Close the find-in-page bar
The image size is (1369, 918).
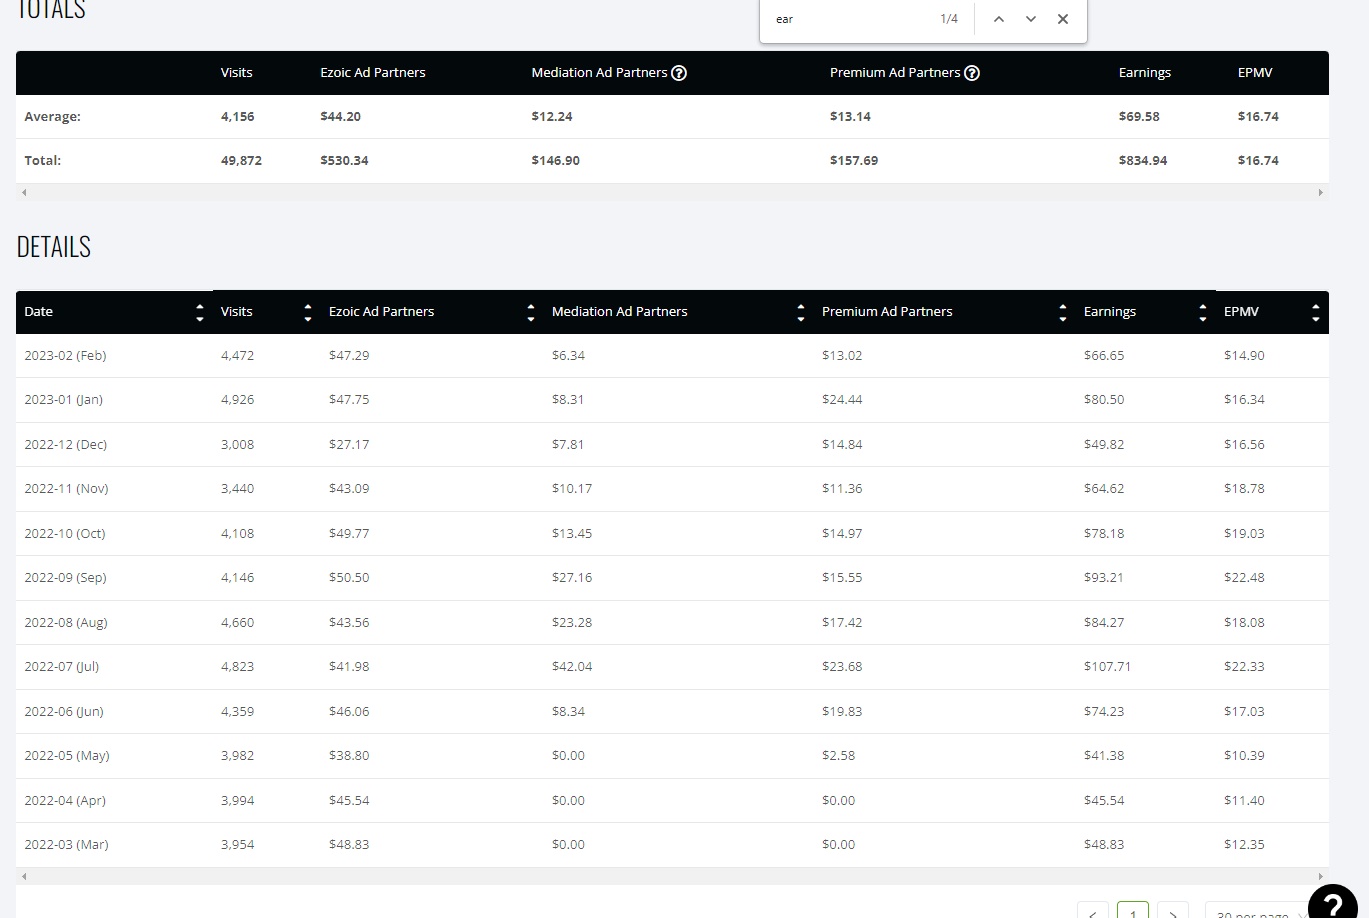[1063, 19]
